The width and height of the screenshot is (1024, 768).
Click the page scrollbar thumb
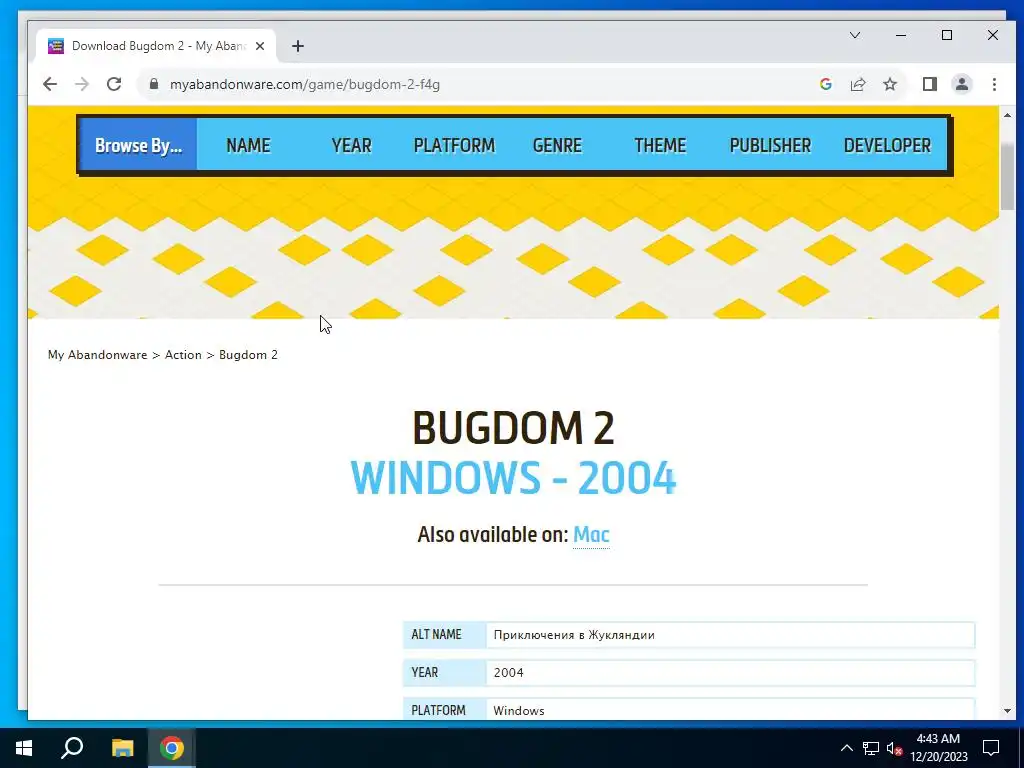click(x=1007, y=177)
